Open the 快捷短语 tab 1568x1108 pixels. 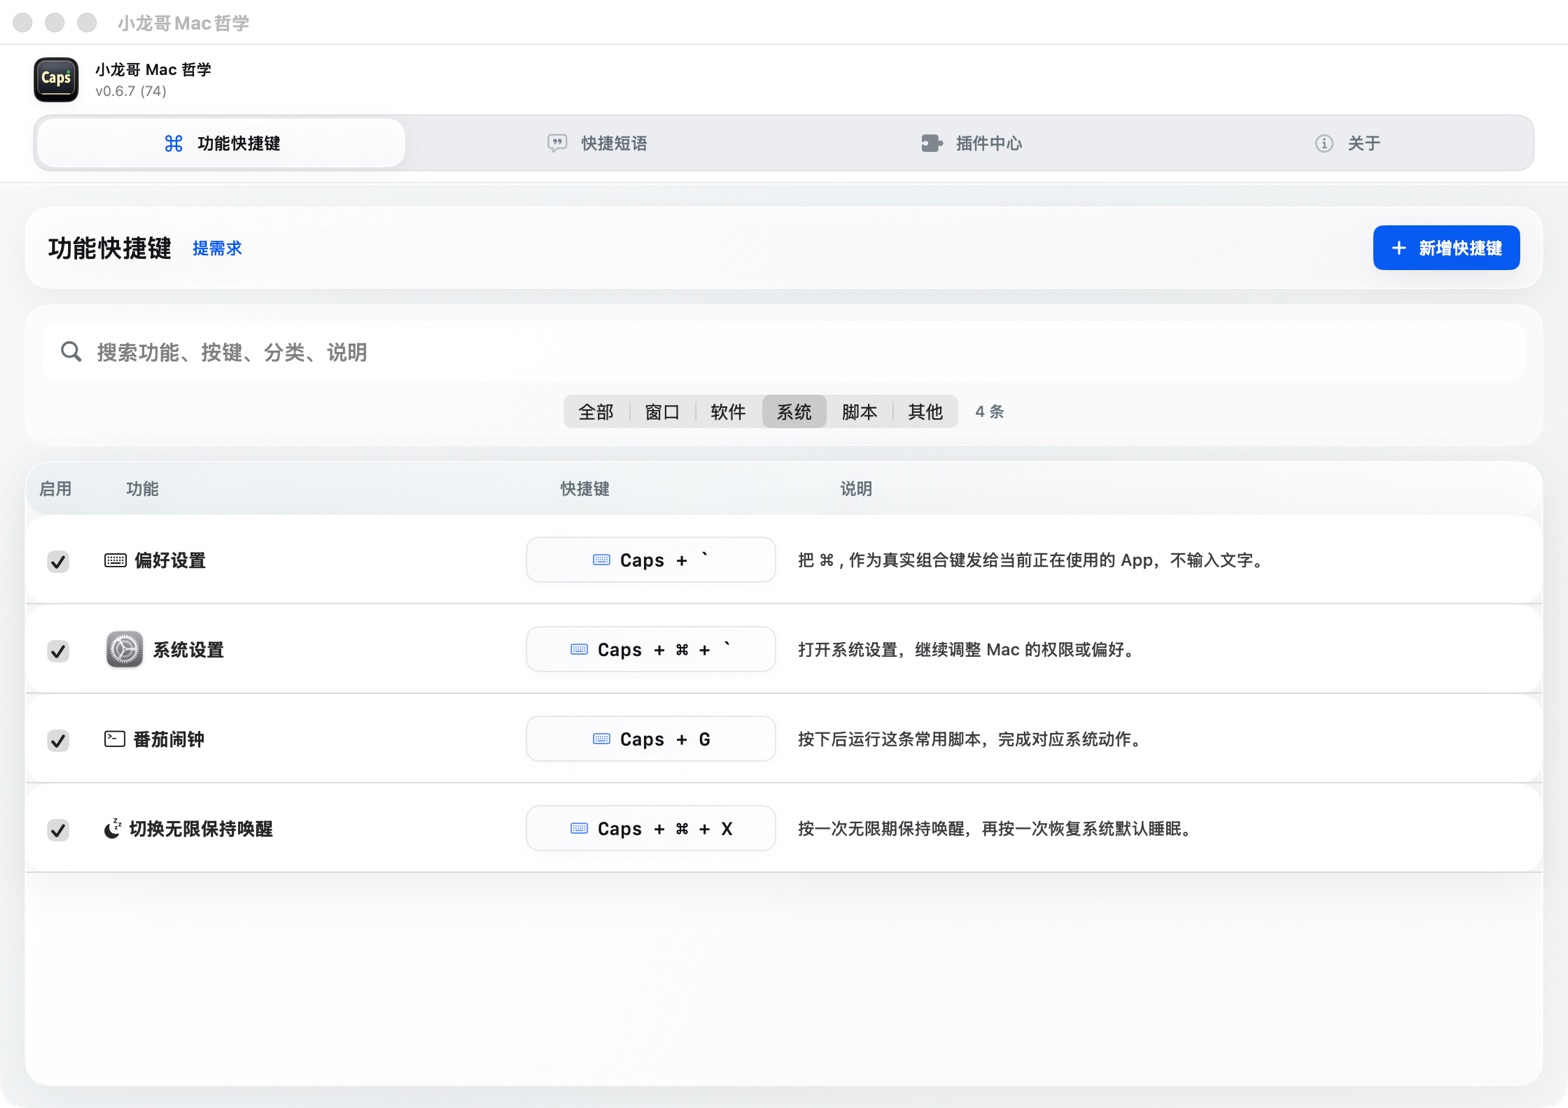coord(597,143)
